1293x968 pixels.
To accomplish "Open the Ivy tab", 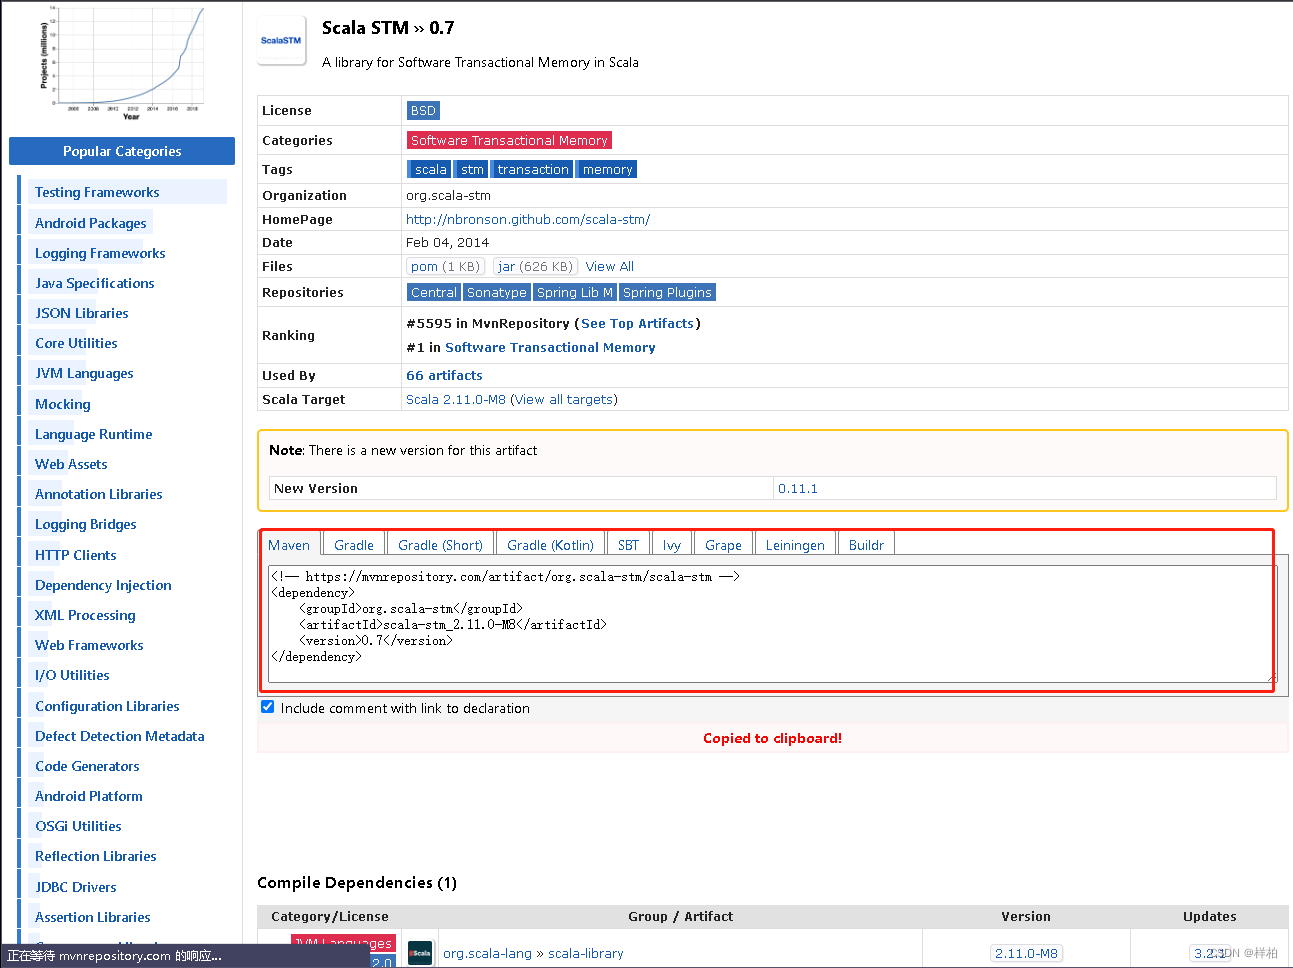I will pyautogui.click(x=672, y=545).
